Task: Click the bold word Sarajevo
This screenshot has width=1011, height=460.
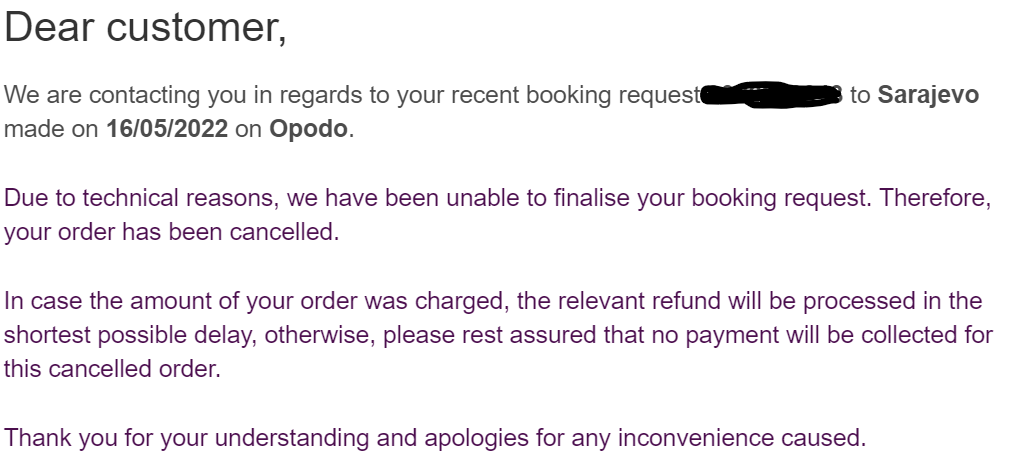Action: pos(928,95)
